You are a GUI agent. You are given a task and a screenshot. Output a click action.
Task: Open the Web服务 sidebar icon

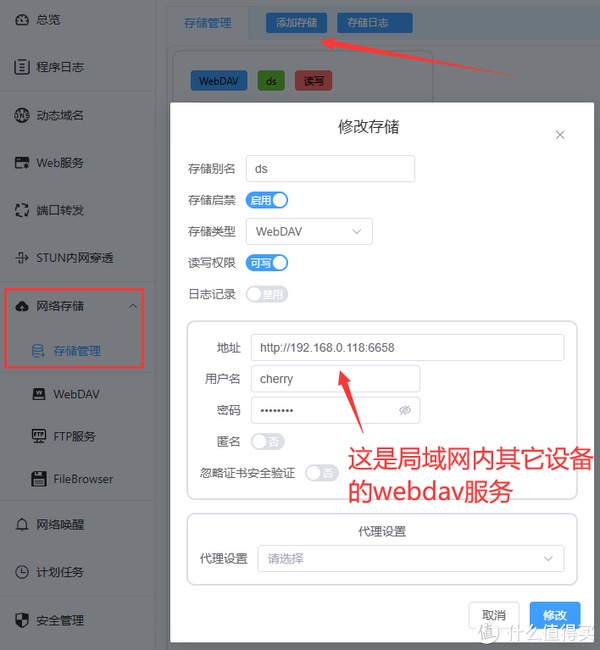point(22,162)
